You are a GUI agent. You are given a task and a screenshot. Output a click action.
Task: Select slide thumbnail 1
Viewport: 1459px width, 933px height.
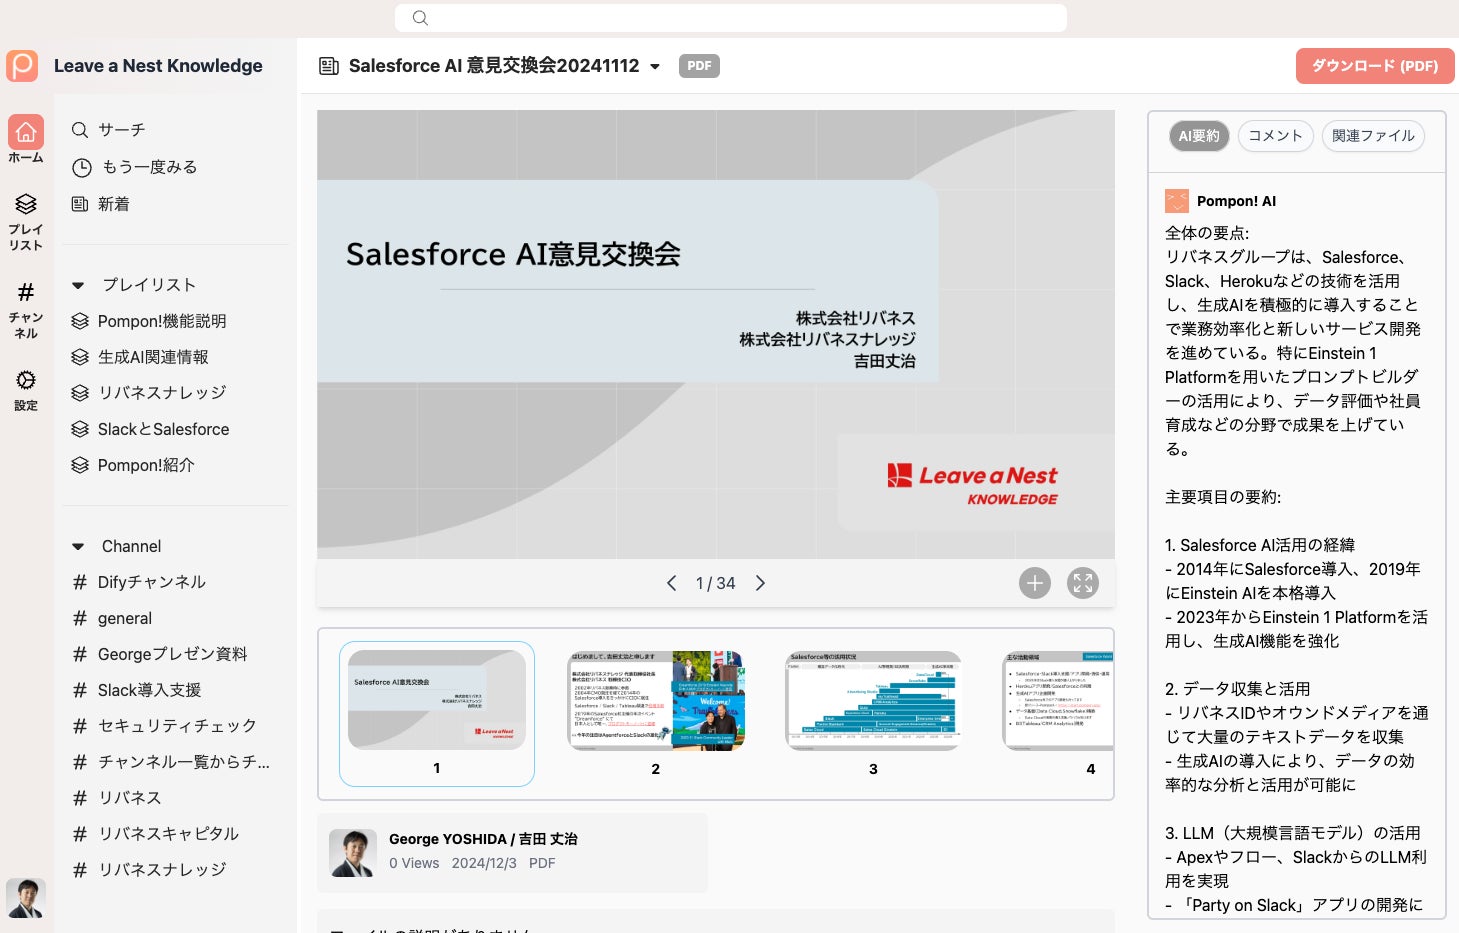click(x=437, y=713)
